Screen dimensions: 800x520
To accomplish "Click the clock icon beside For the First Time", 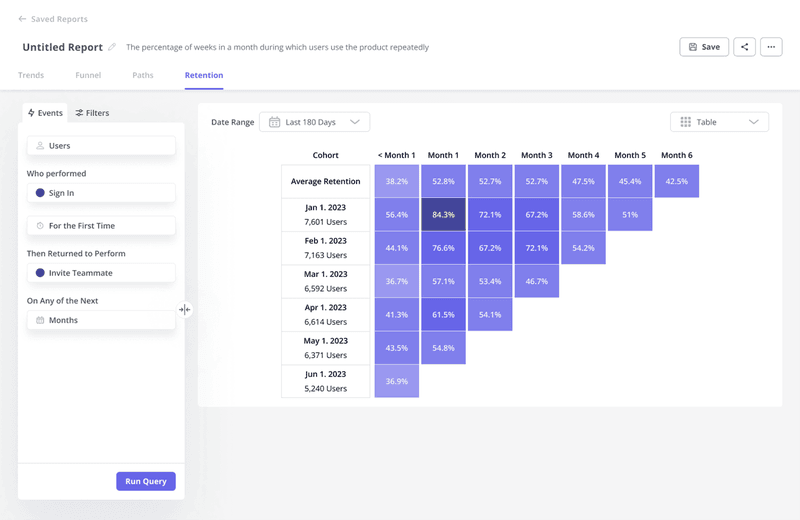I will 40,226.
